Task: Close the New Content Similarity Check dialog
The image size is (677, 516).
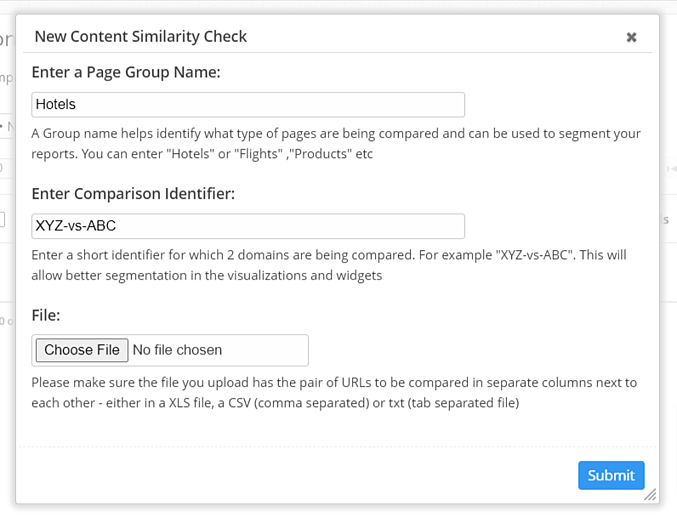Action: click(631, 37)
